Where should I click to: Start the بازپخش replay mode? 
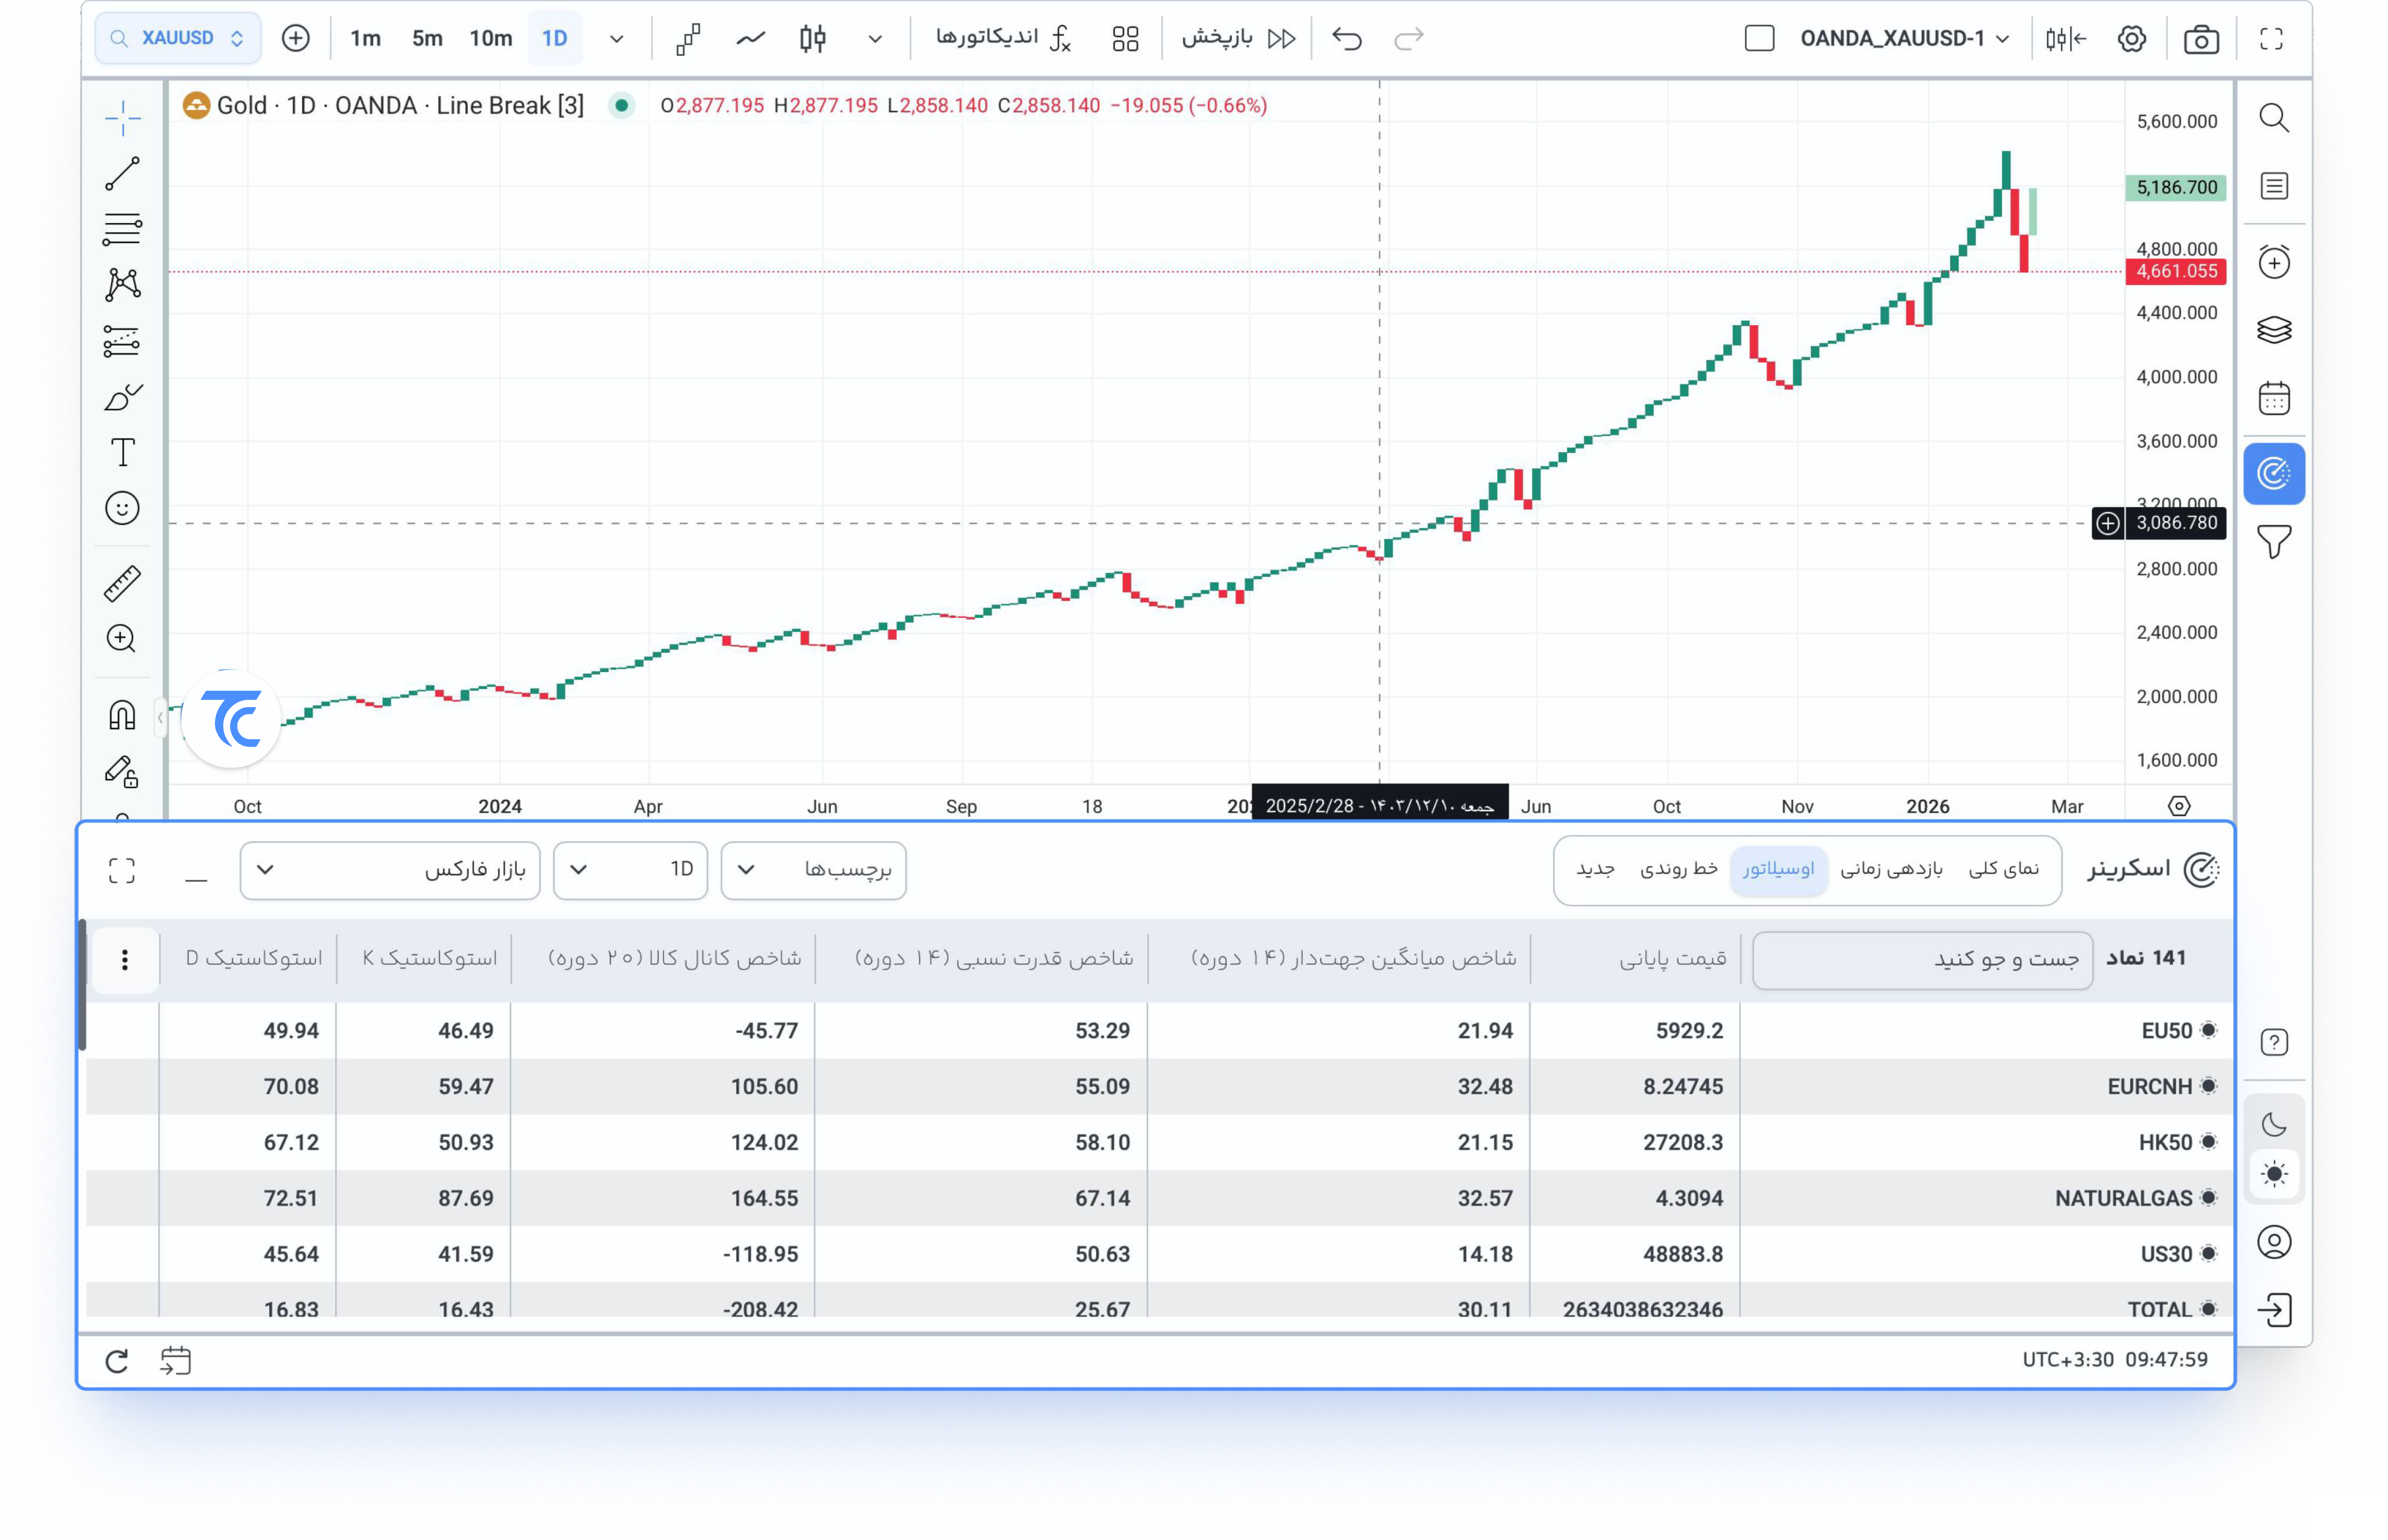[x=1238, y=39]
